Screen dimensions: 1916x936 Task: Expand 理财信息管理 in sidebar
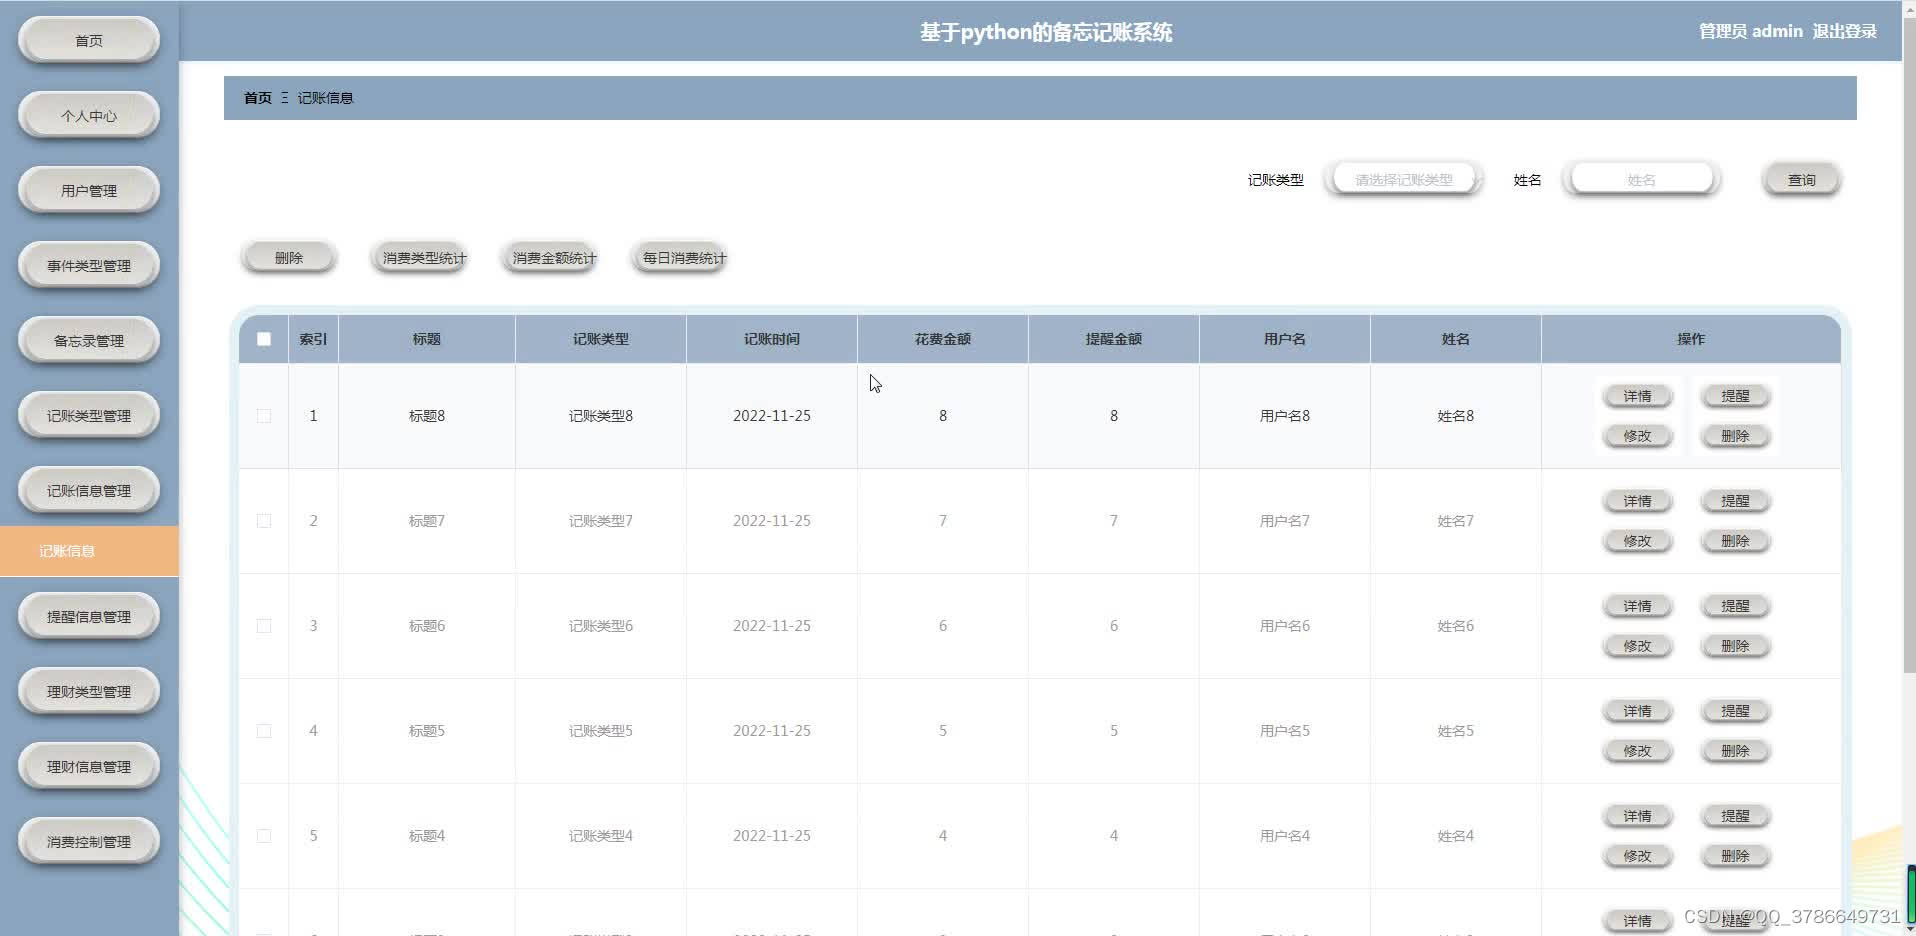point(89,766)
